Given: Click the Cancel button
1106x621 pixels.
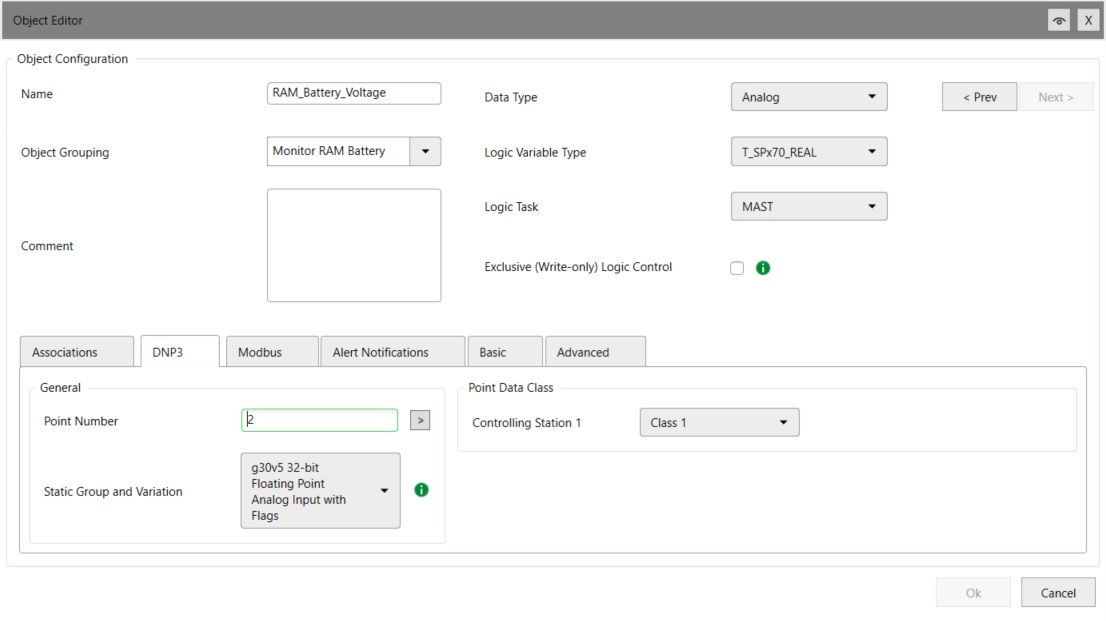Looking at the screenshot, I should click(x=1058, y=593).
